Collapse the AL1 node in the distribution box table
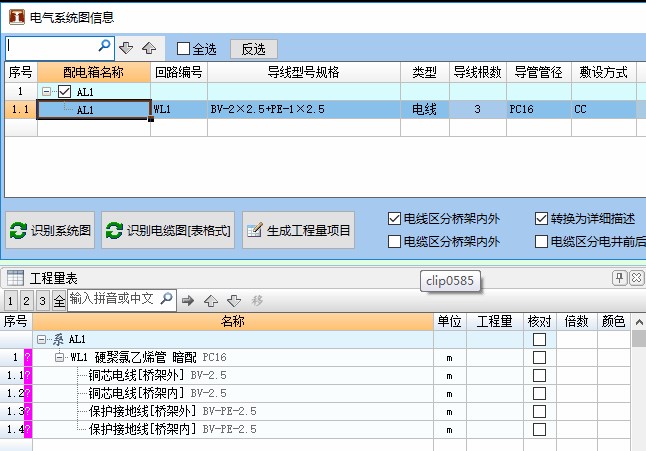646x451 pixels. pyautogui.click(x=46, y=92)
